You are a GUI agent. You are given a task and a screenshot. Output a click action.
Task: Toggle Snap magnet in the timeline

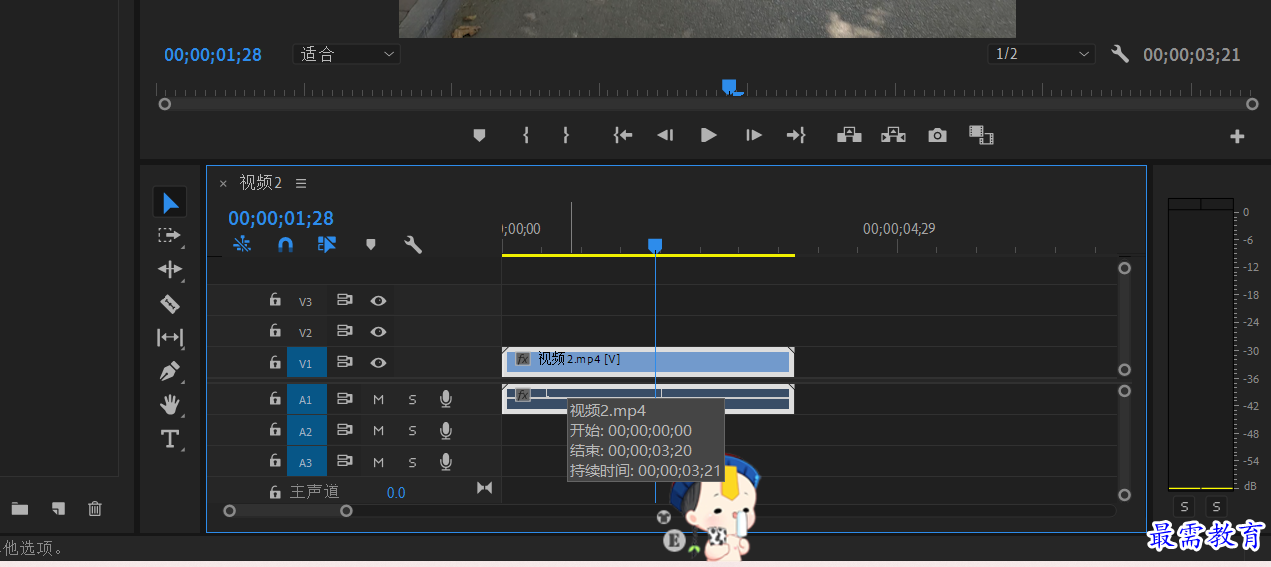pyautogui.click(x=285, y=244)
